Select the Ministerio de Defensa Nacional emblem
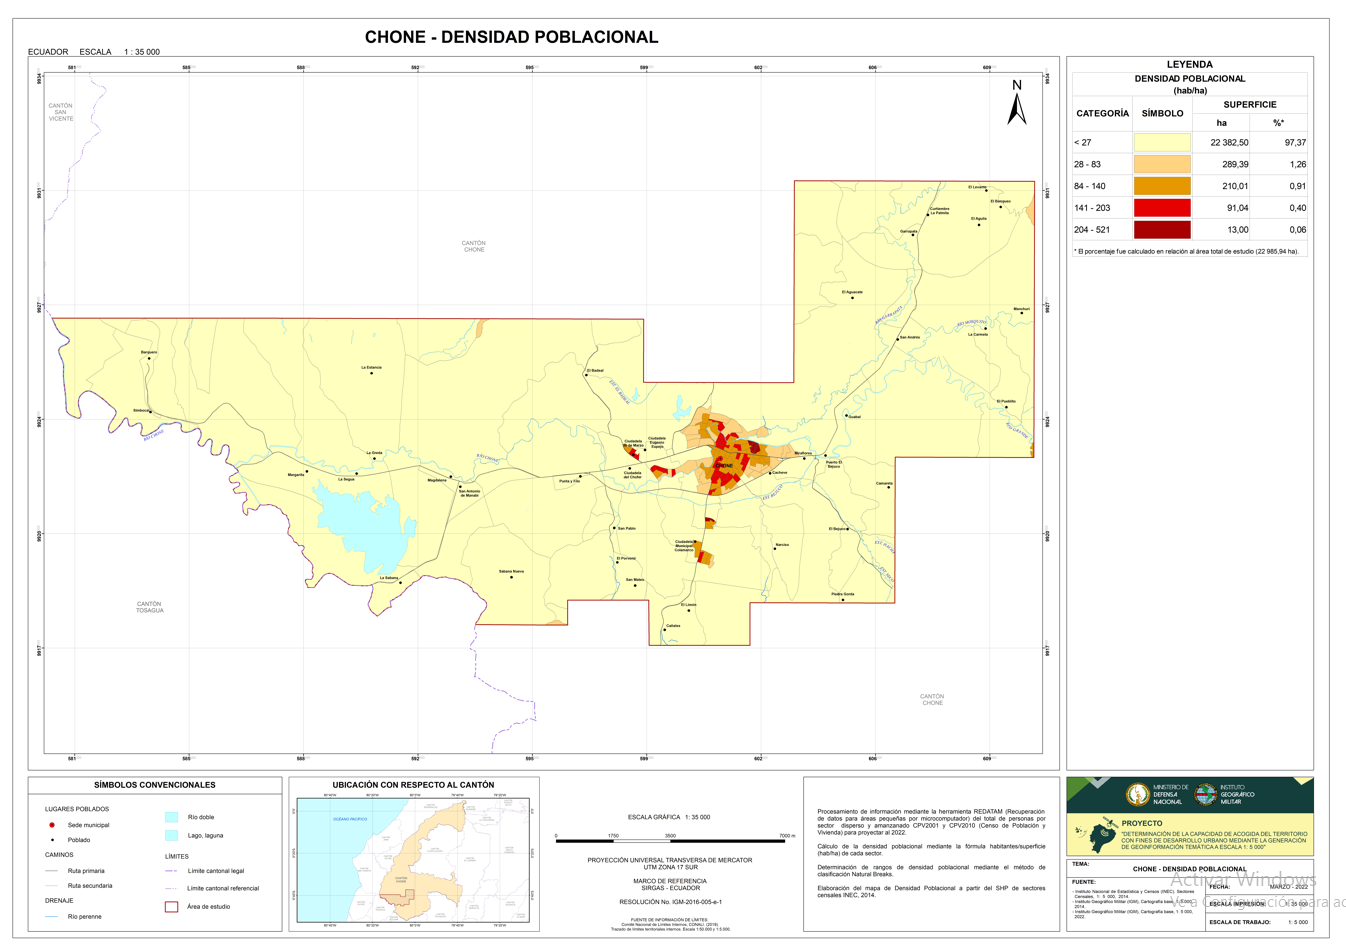 pos(1137,794)
